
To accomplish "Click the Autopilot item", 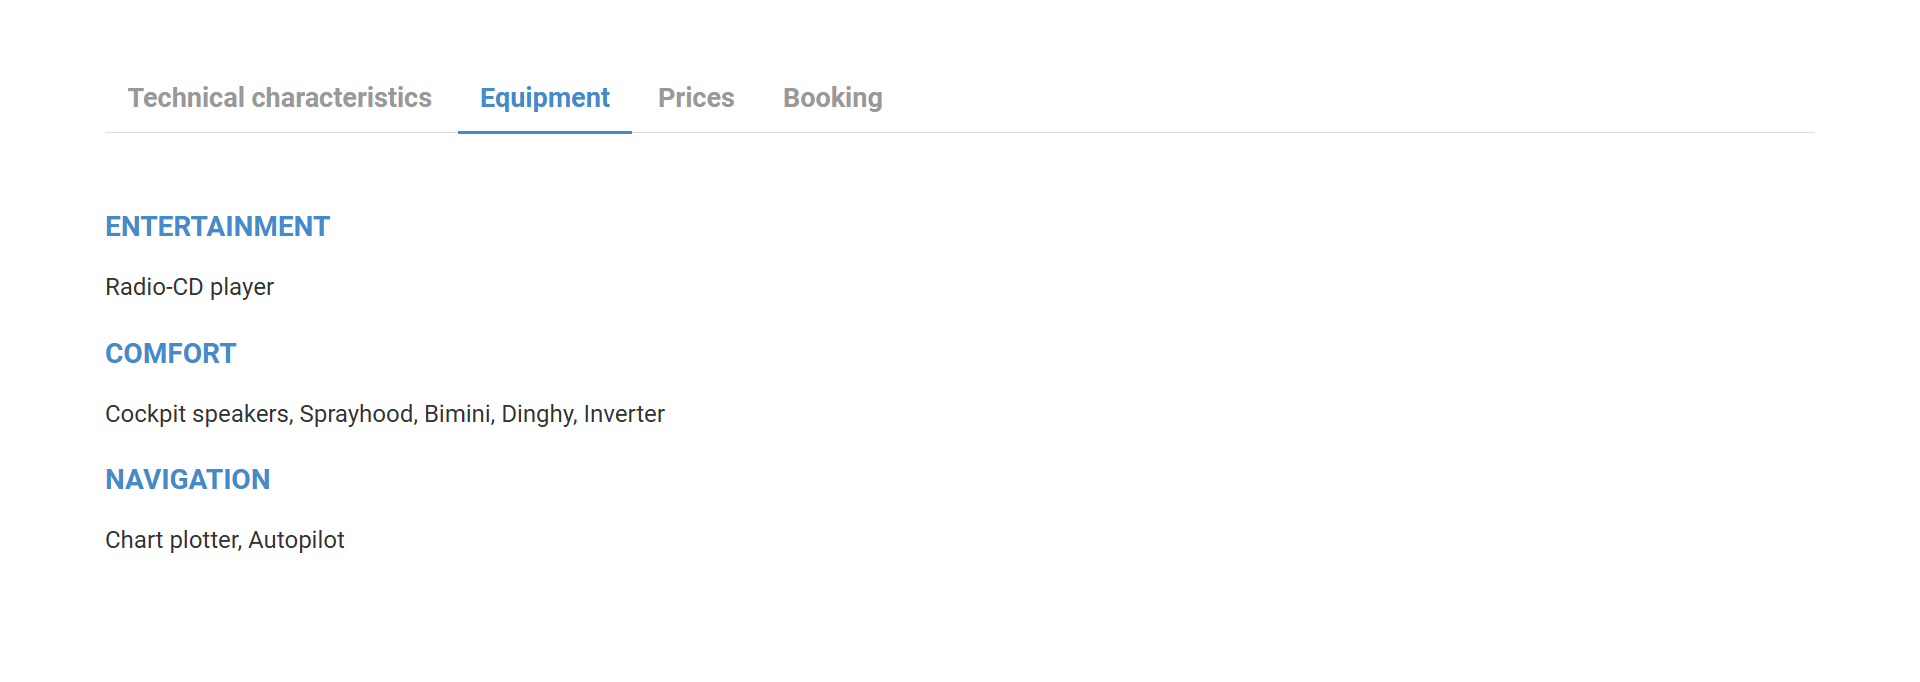I will pyautogui.click(x=296, y=540).
